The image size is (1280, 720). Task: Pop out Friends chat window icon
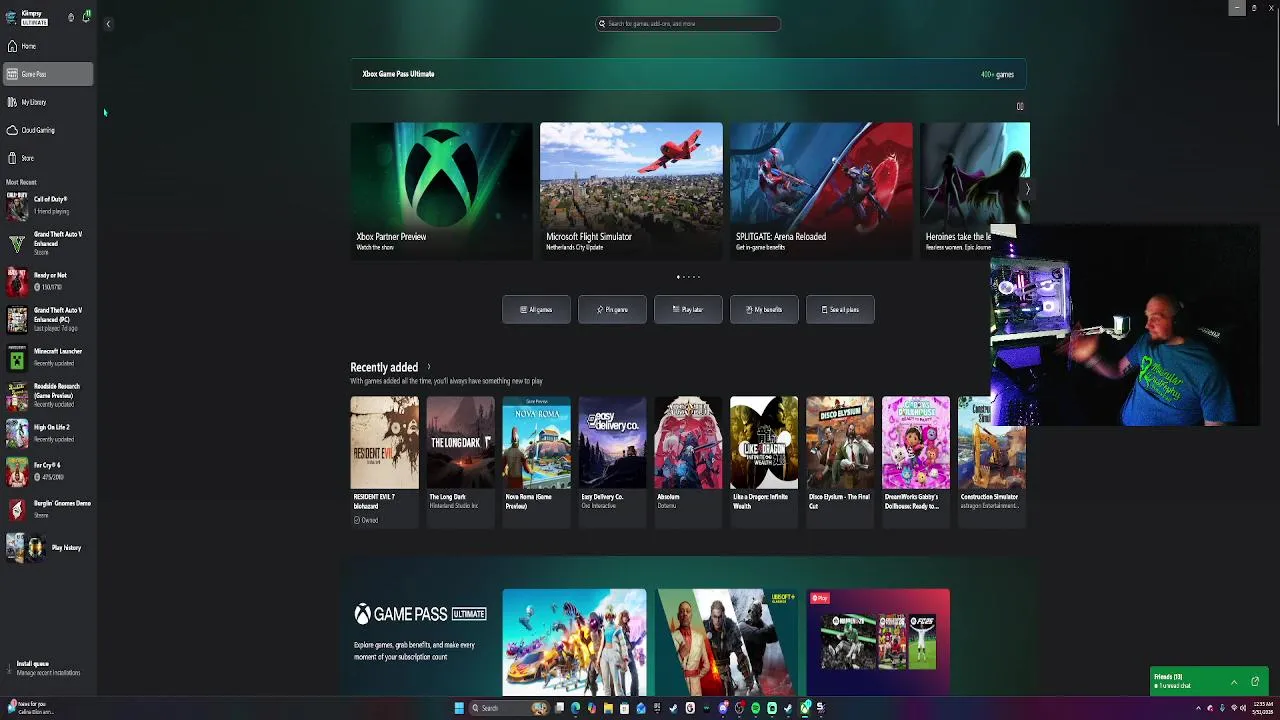(1255, 681)
